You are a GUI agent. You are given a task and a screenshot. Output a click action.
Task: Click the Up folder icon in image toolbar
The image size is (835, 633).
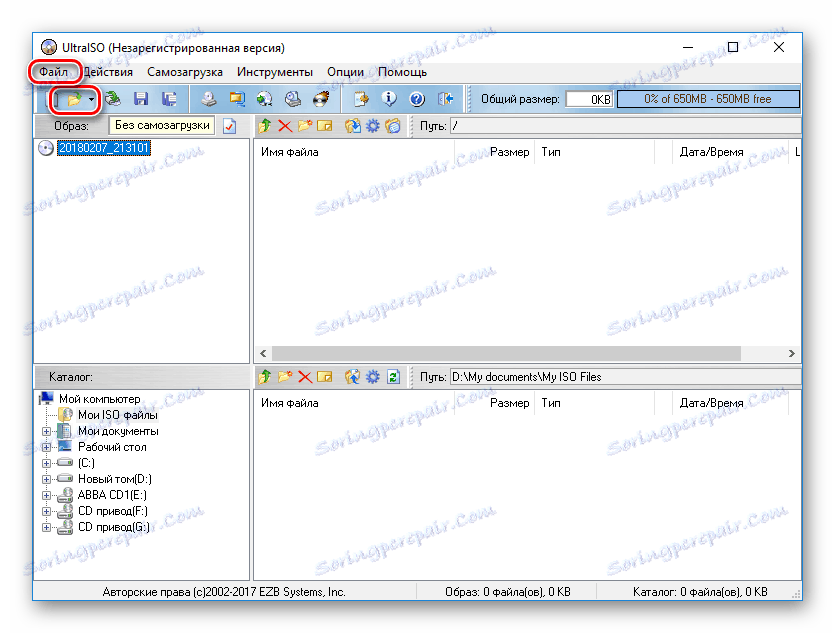point(265,126)
